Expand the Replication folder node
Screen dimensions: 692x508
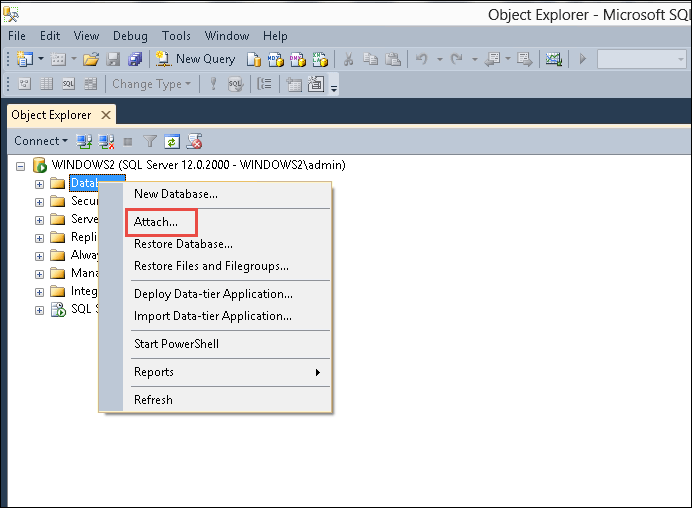(39, 238)
